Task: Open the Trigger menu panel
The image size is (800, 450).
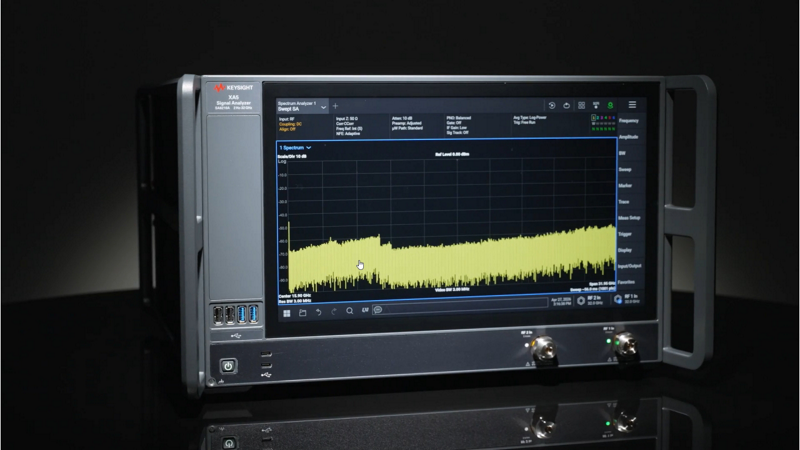Action: point(626,234)
